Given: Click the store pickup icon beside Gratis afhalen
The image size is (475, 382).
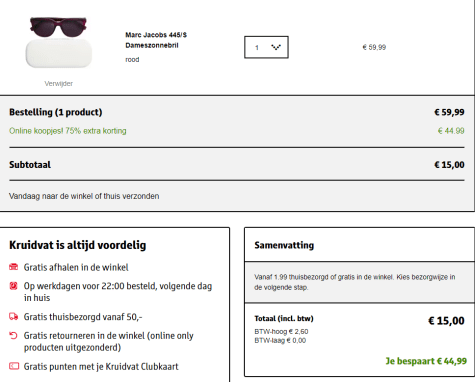Looking at the screenshot, I should (13, 267).
